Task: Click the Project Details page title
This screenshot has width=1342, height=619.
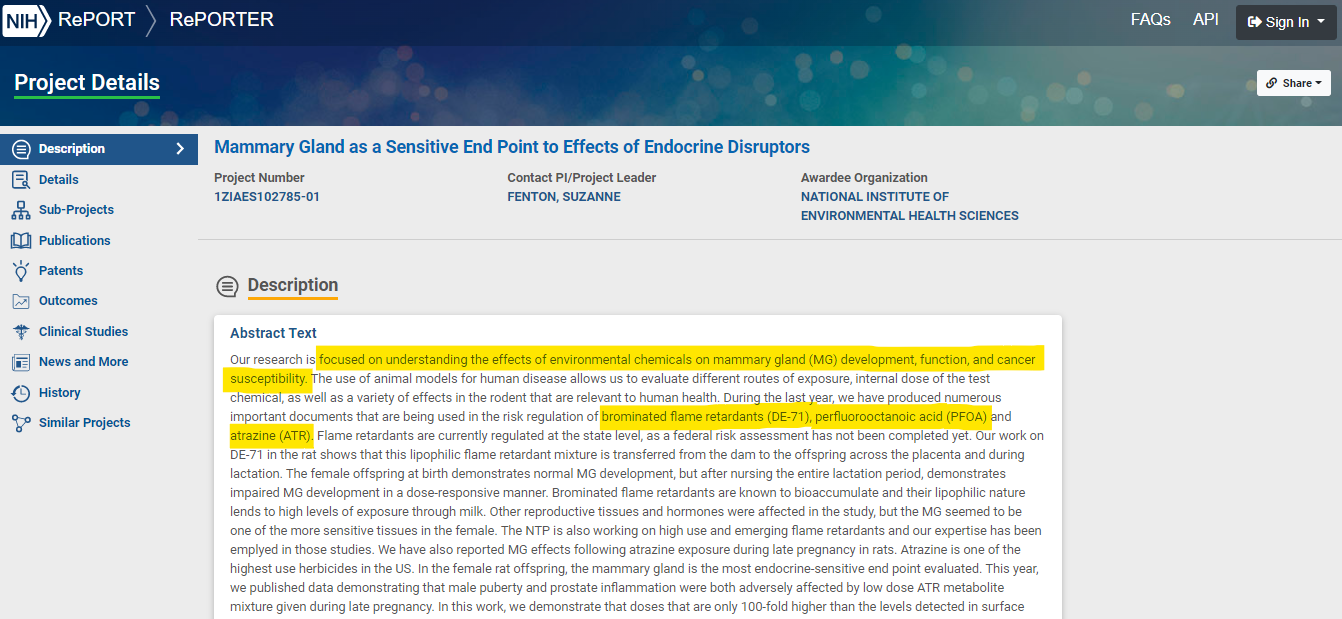Action: (x=87, y=83)
